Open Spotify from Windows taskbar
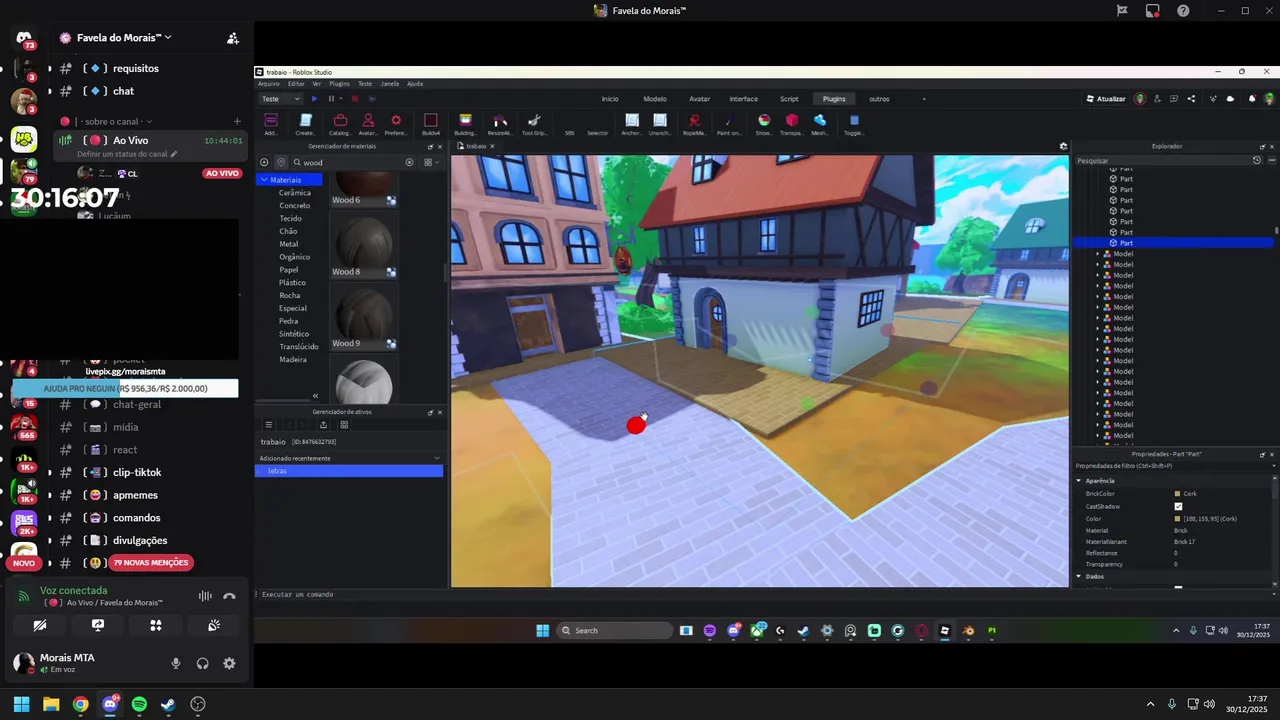The width and height of the screenshot is (1280, 720). (x=139, y=704)
